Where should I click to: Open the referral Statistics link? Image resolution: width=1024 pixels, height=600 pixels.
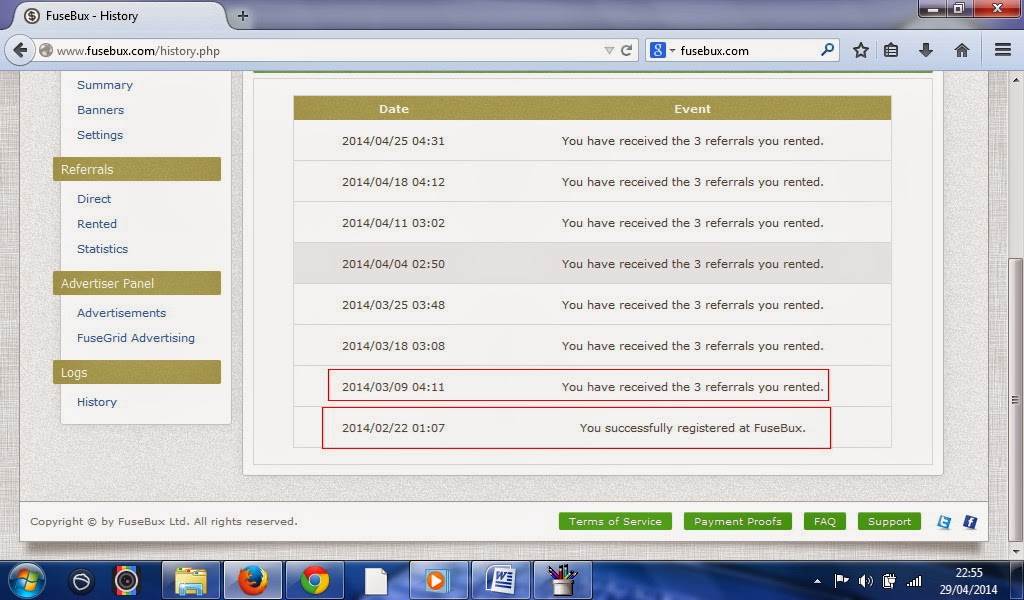pos(103,248)
